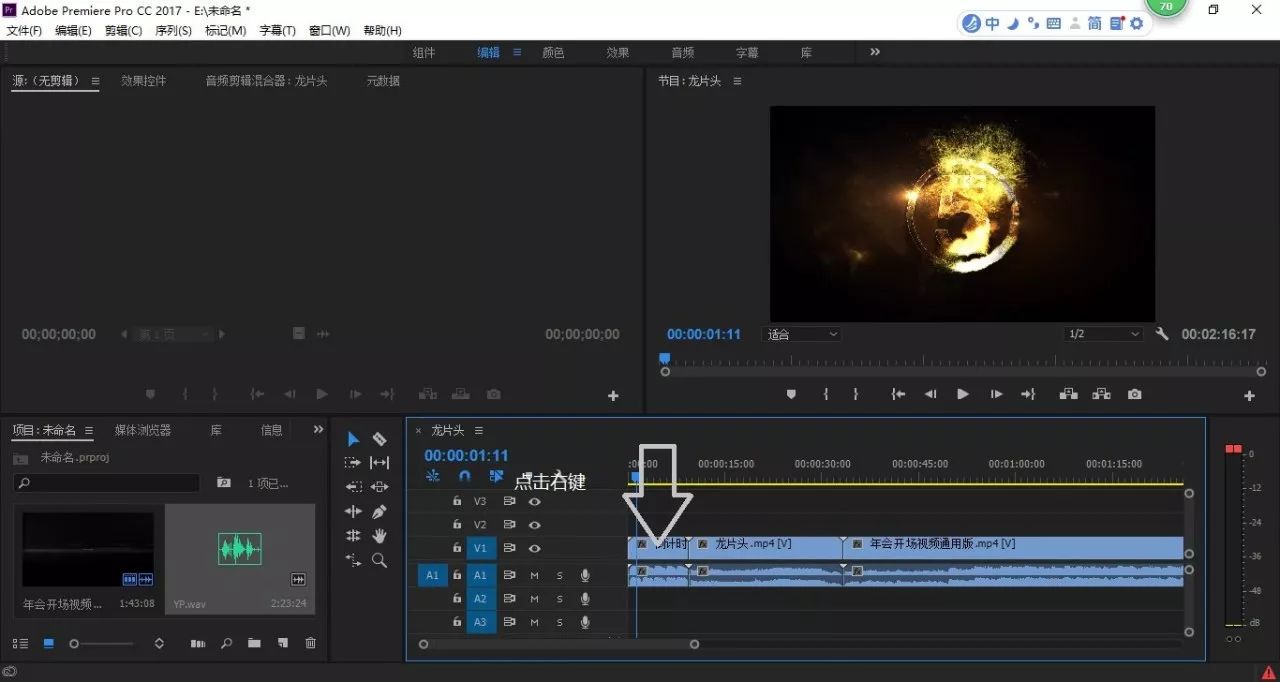Open the source panel menu
Screen dimensions: 1280x682
(x=96, y=81)
